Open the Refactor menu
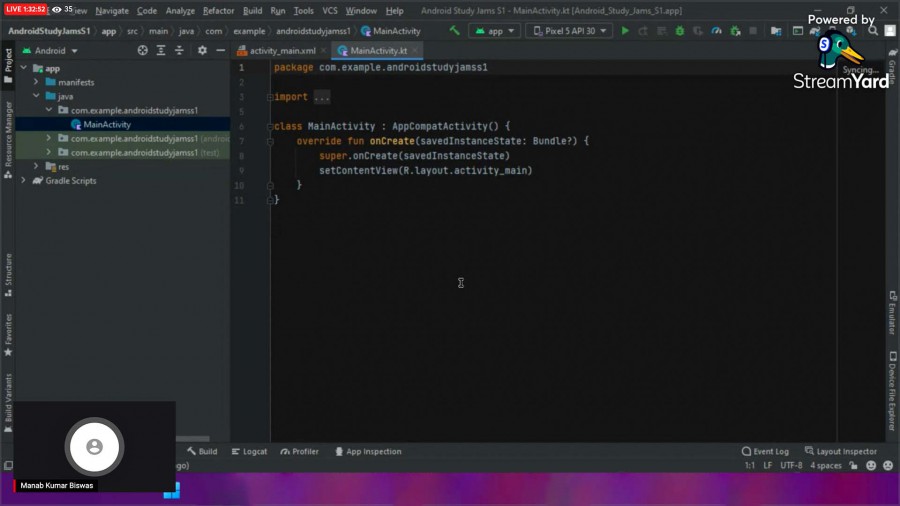 pos(218,11)
